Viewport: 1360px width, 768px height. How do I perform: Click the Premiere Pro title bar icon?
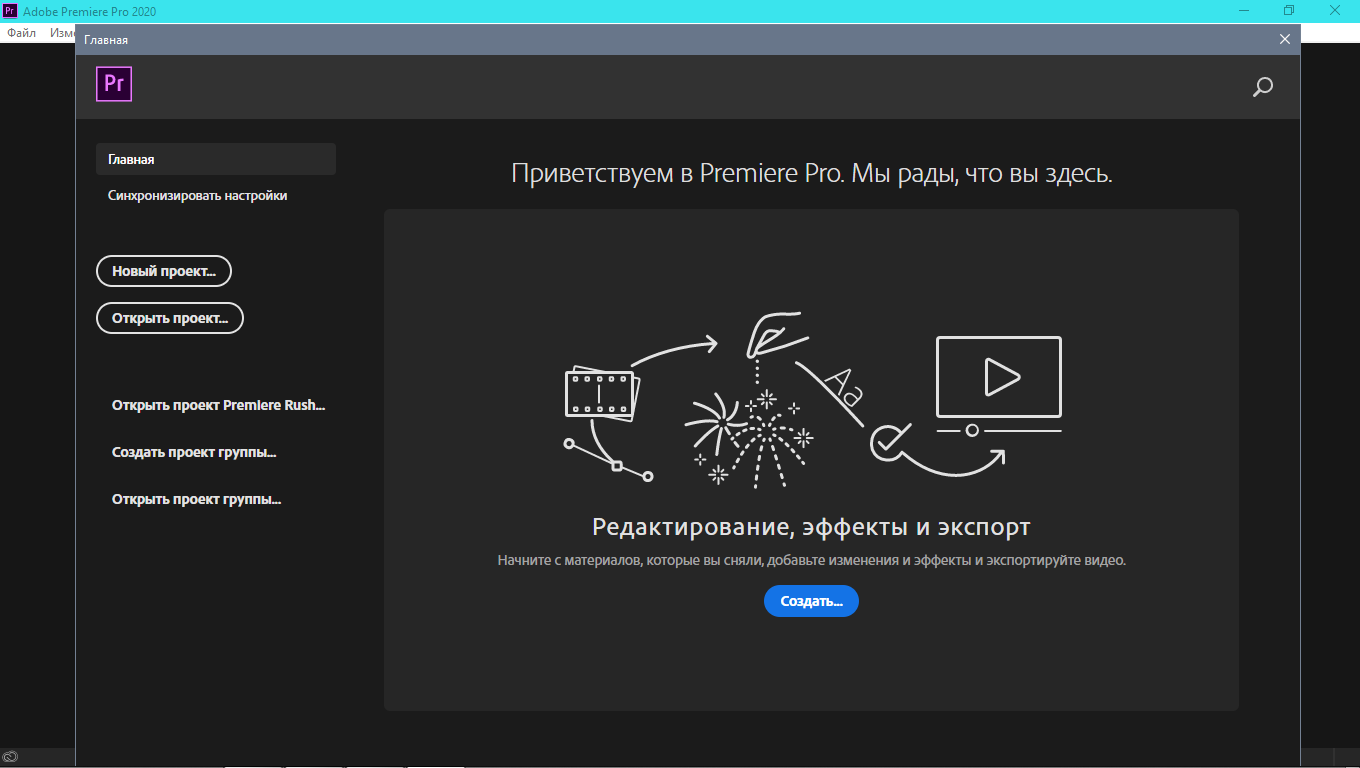pyautogui.click(x=10, y=11)
